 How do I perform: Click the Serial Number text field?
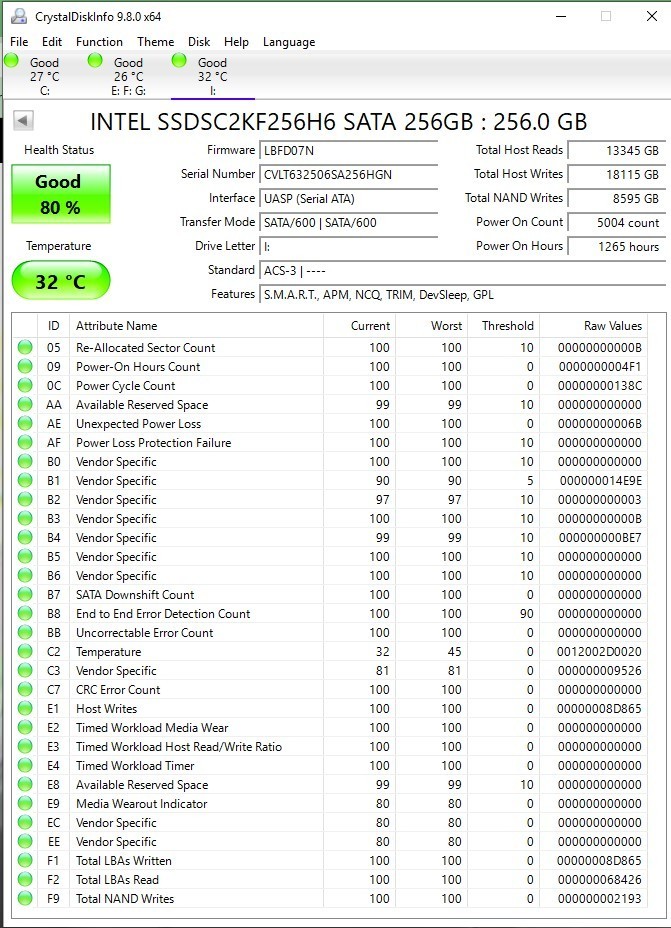pos(349,175)
